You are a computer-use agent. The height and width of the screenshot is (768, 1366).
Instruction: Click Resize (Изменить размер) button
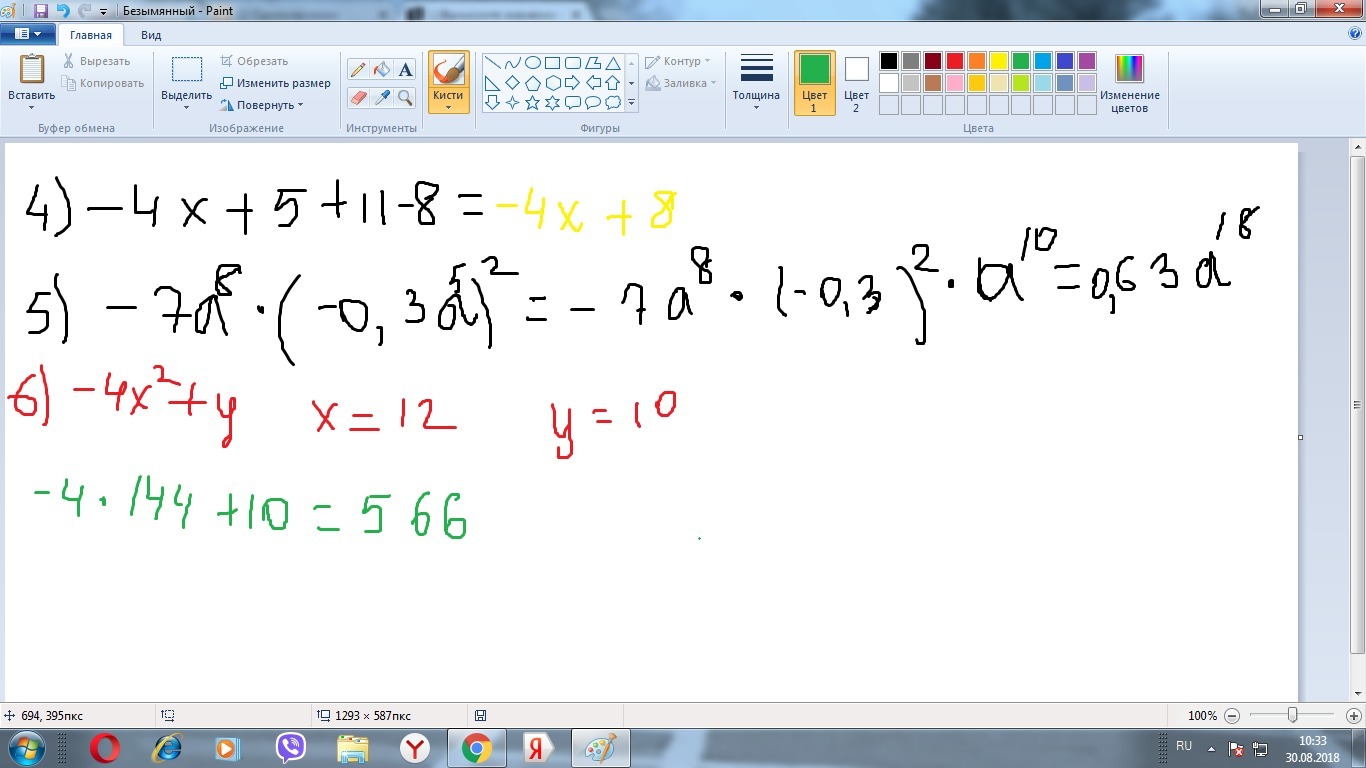(x=275, y=83)
